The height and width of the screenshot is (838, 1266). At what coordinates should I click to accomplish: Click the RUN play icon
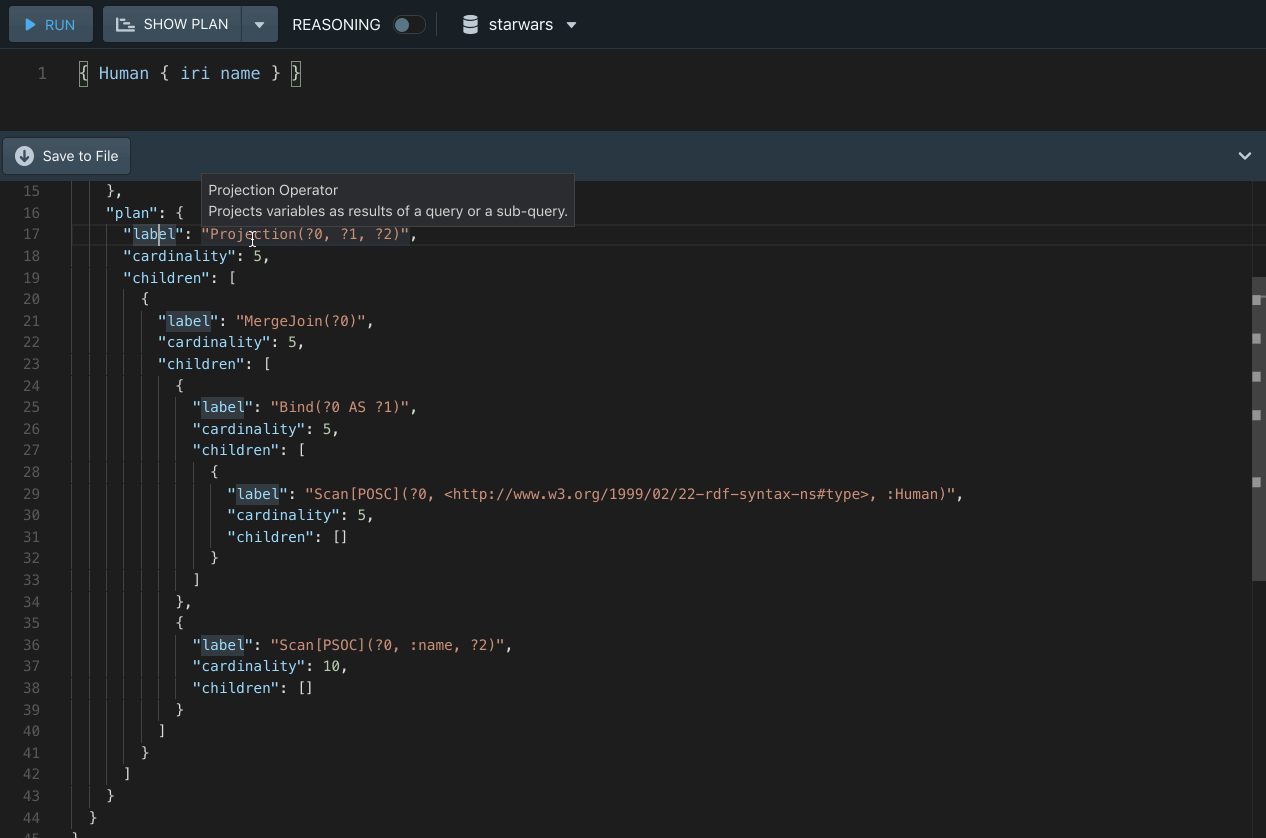[31, 25]
